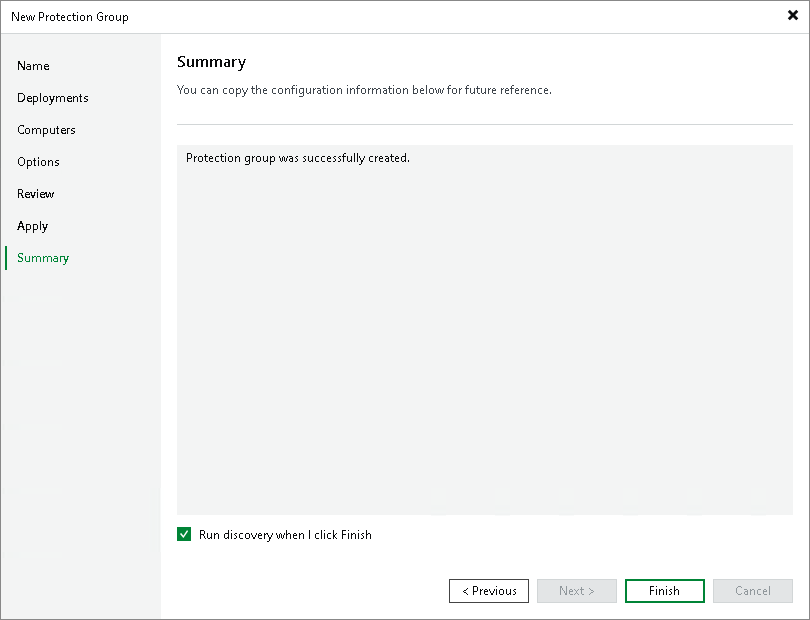Open the Apply wizard step
The width and height of the screenshot is (810, 620).
point(33,226)
